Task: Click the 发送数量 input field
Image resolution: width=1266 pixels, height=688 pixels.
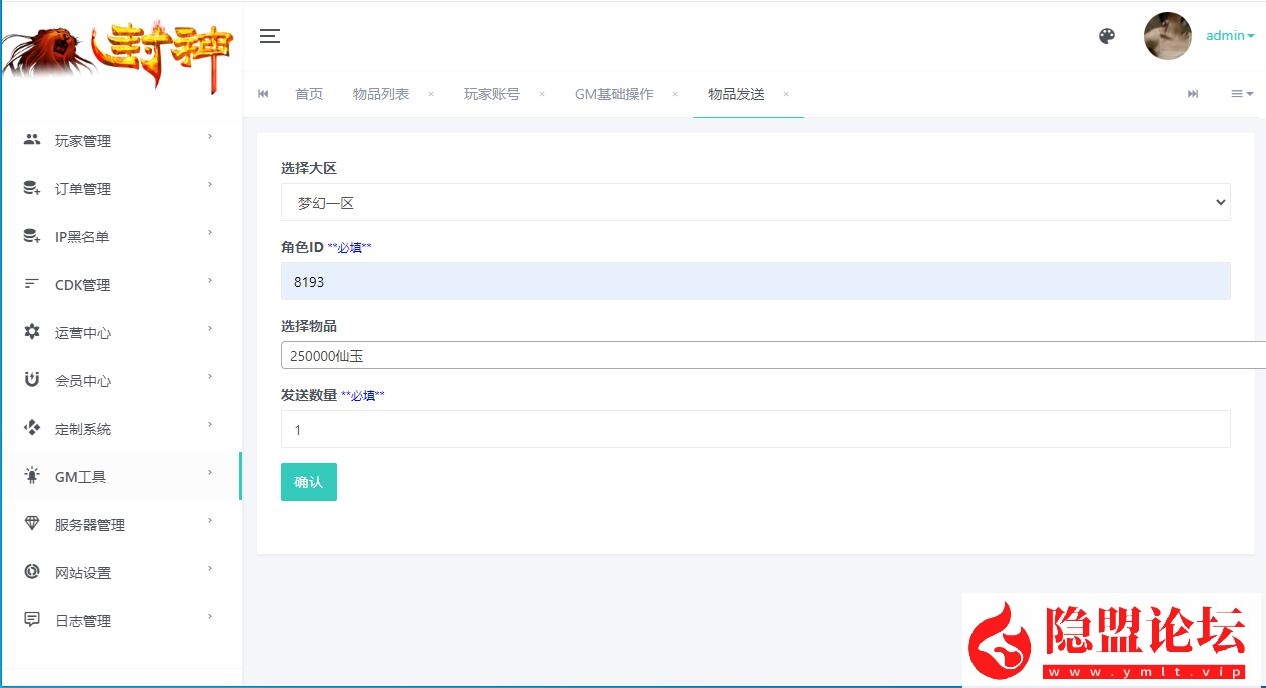Action: coord(755,430)
